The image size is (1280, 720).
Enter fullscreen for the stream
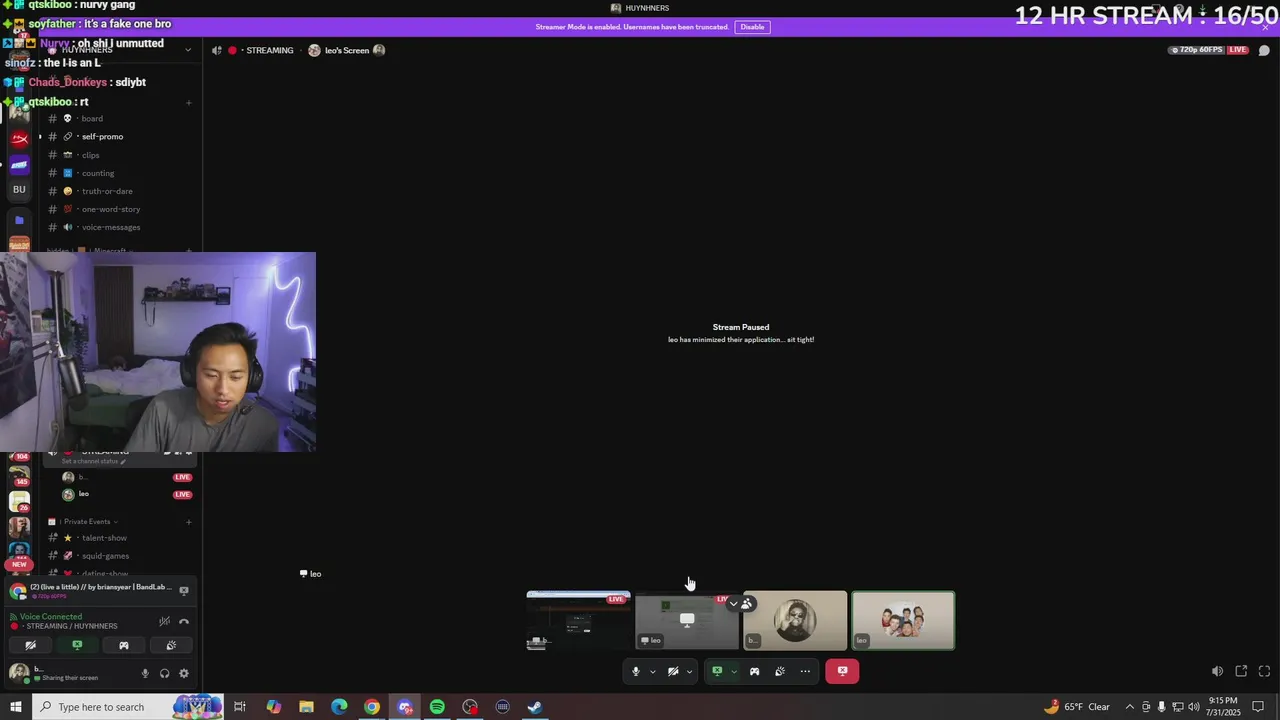(1264, 671)
